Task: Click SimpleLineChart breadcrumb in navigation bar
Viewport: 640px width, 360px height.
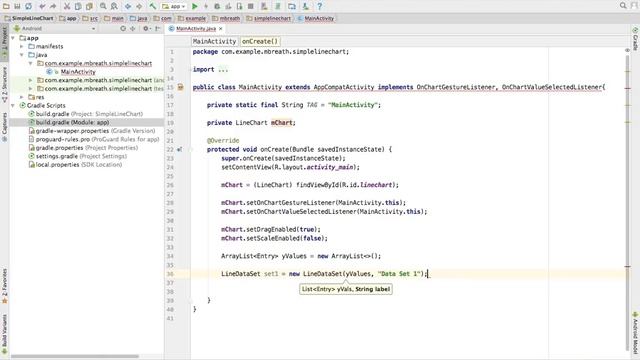Action: tap(29, 18)
